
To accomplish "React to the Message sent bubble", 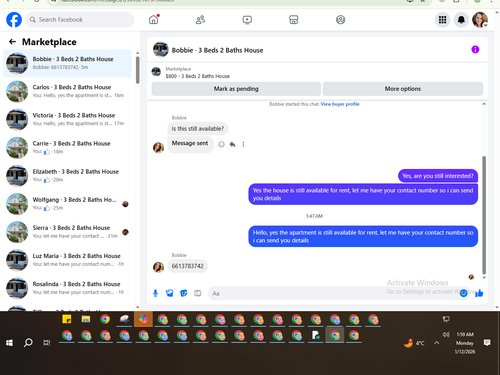I will point(221,144).
